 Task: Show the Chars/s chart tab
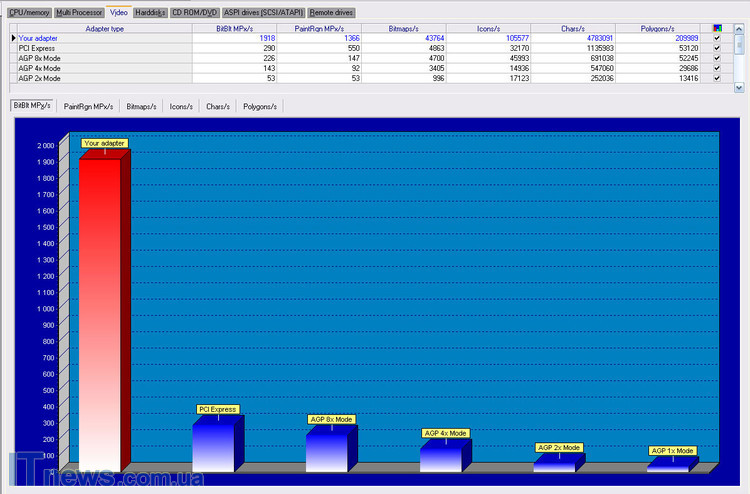[x=217, y=105]
